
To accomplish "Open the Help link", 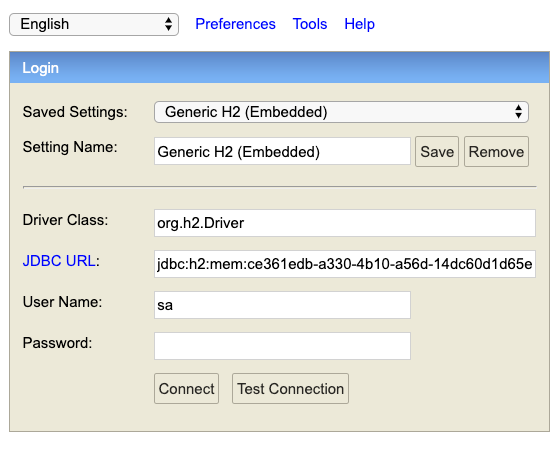I will point(359,24).
